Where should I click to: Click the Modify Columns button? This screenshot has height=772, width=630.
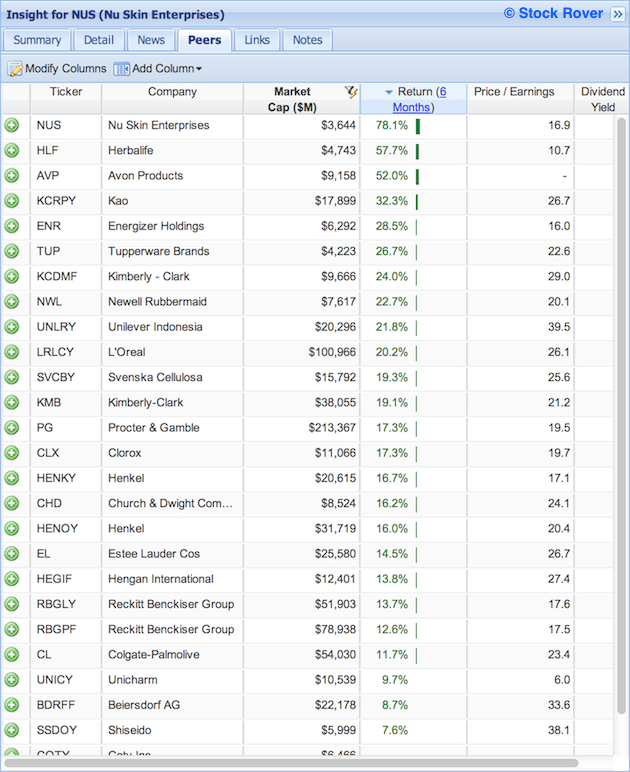57,68
